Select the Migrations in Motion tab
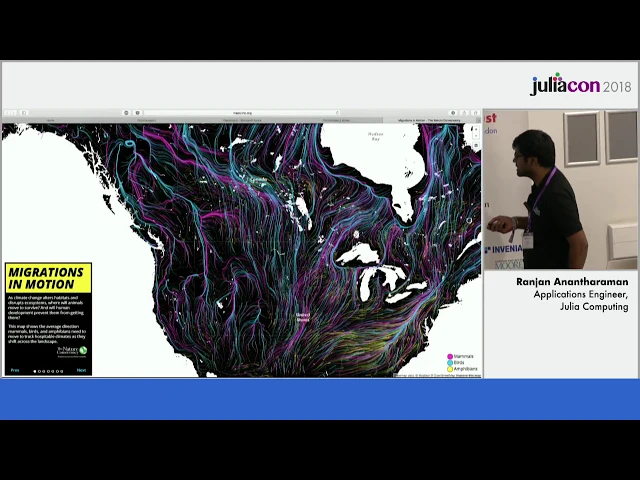 point(429,120)
